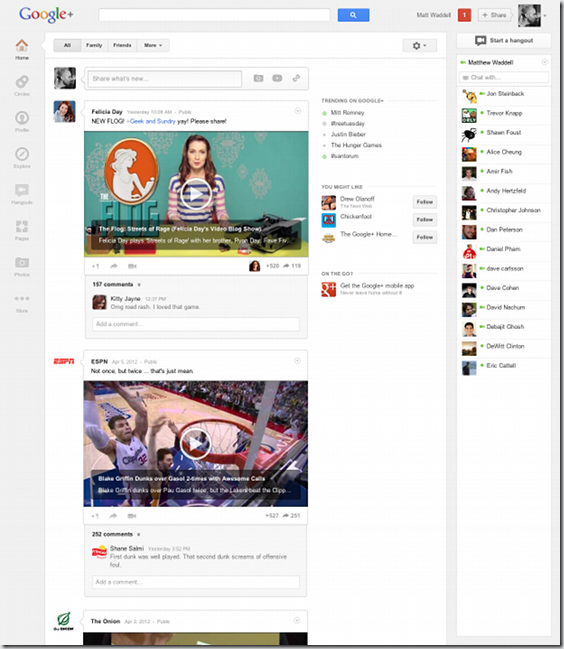Attach a video to new post
564x649 pixels.
tap(277, 78)
